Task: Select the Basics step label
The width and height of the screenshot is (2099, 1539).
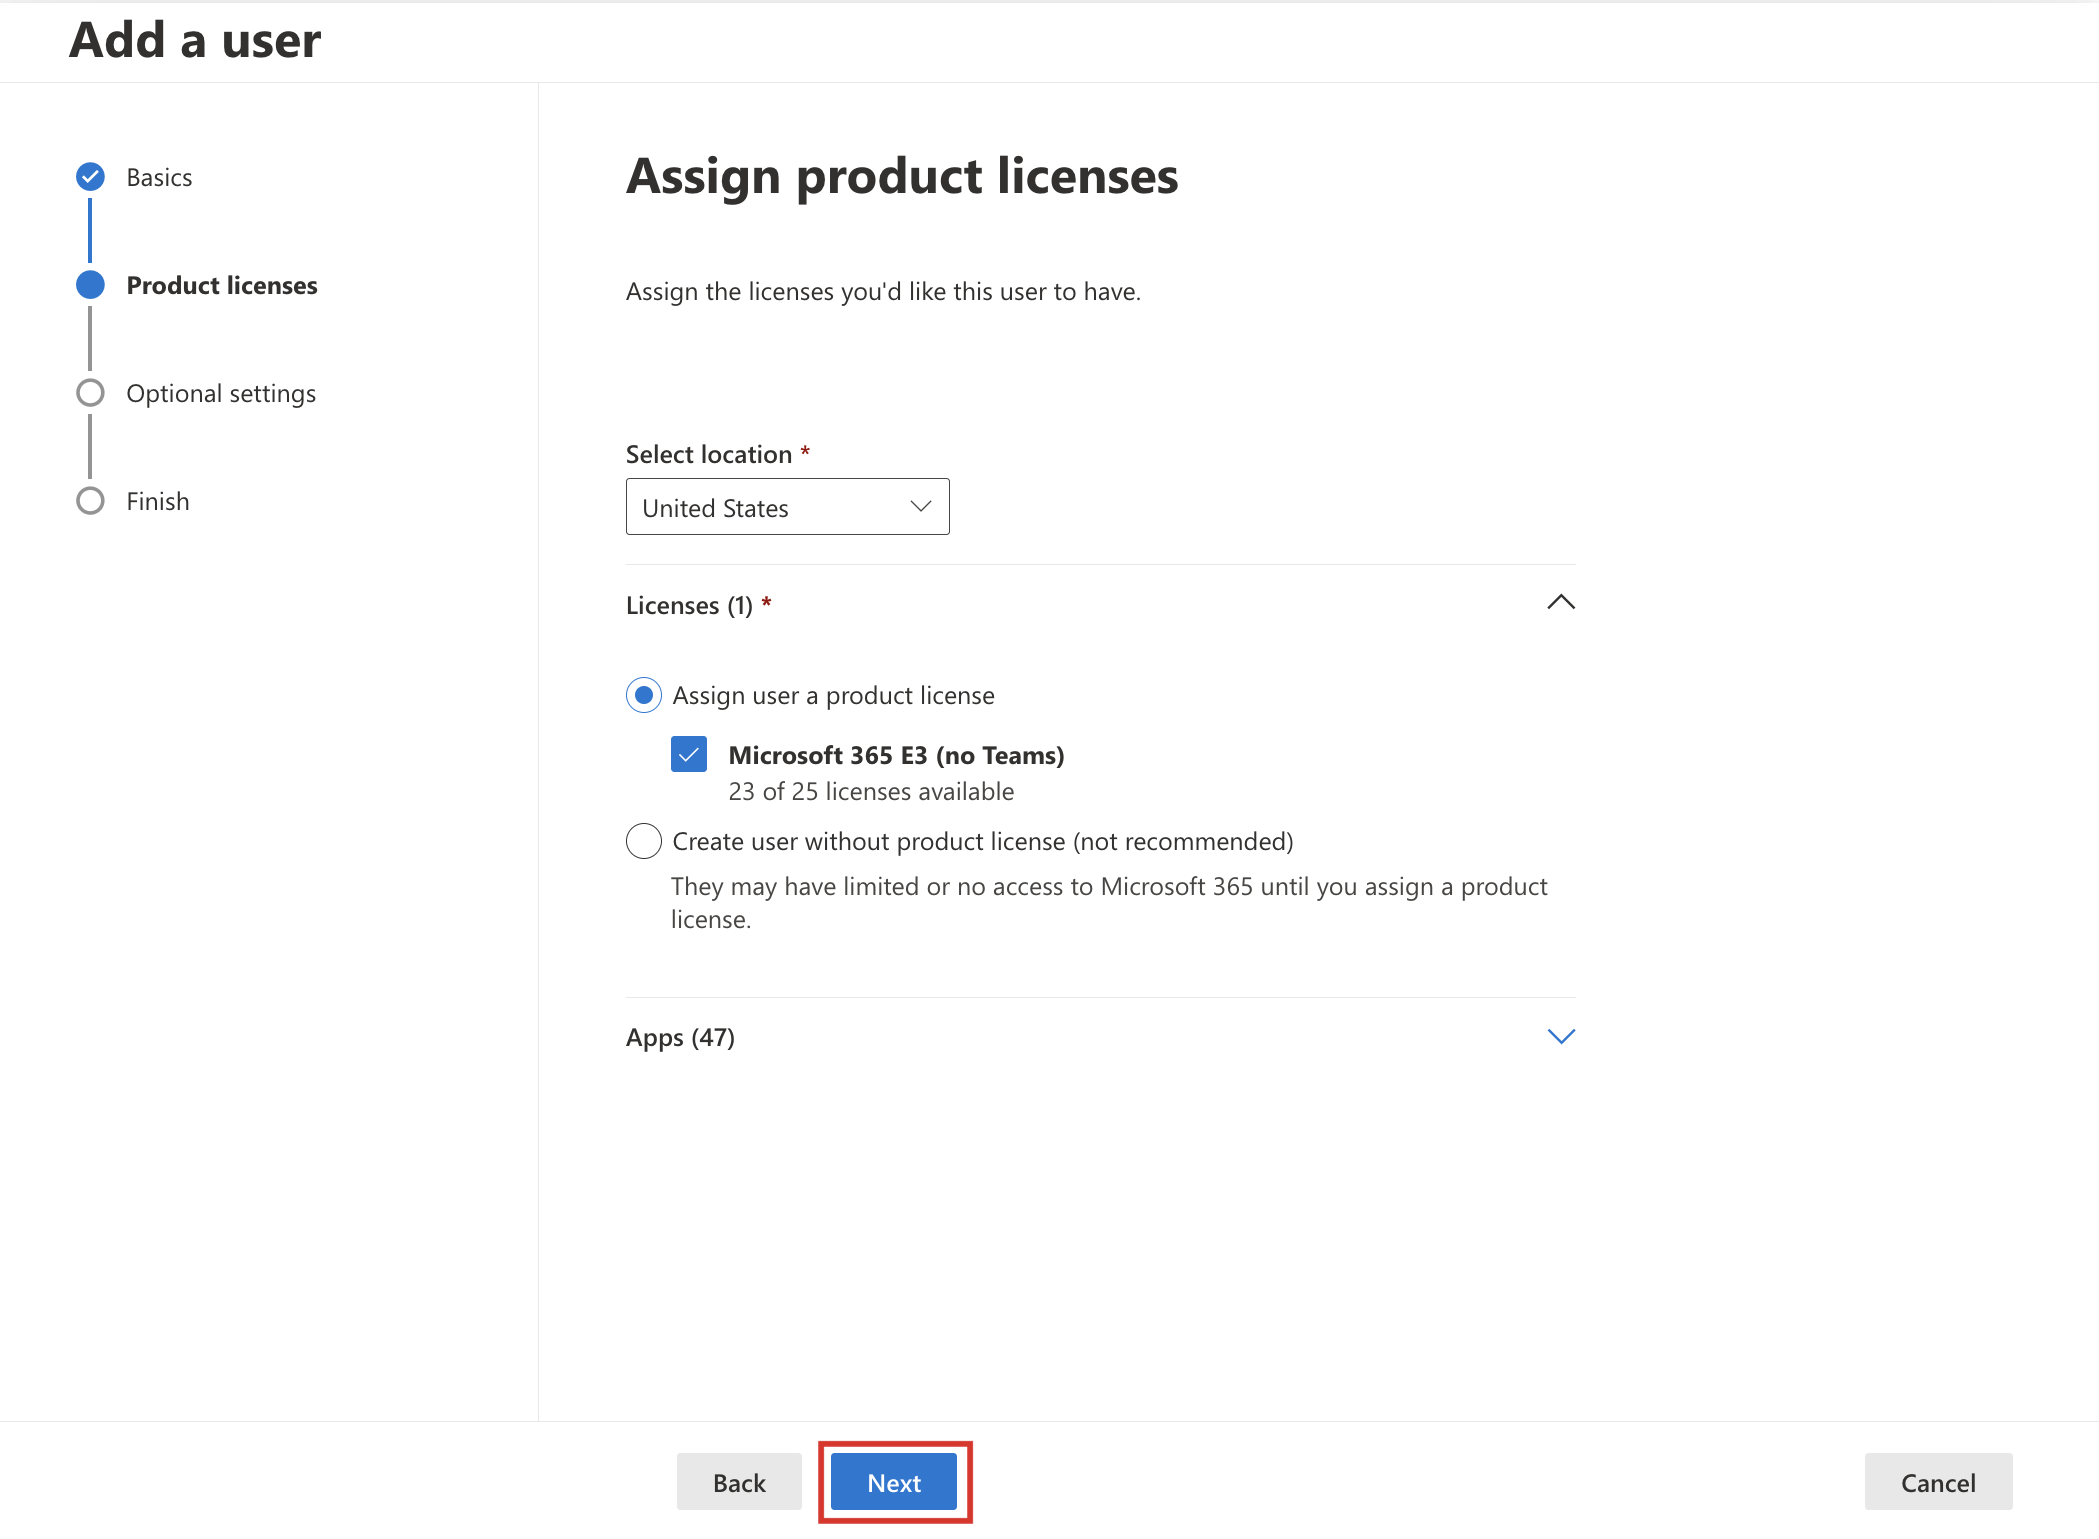Action: pyautogui.click(x=159, y=176)
